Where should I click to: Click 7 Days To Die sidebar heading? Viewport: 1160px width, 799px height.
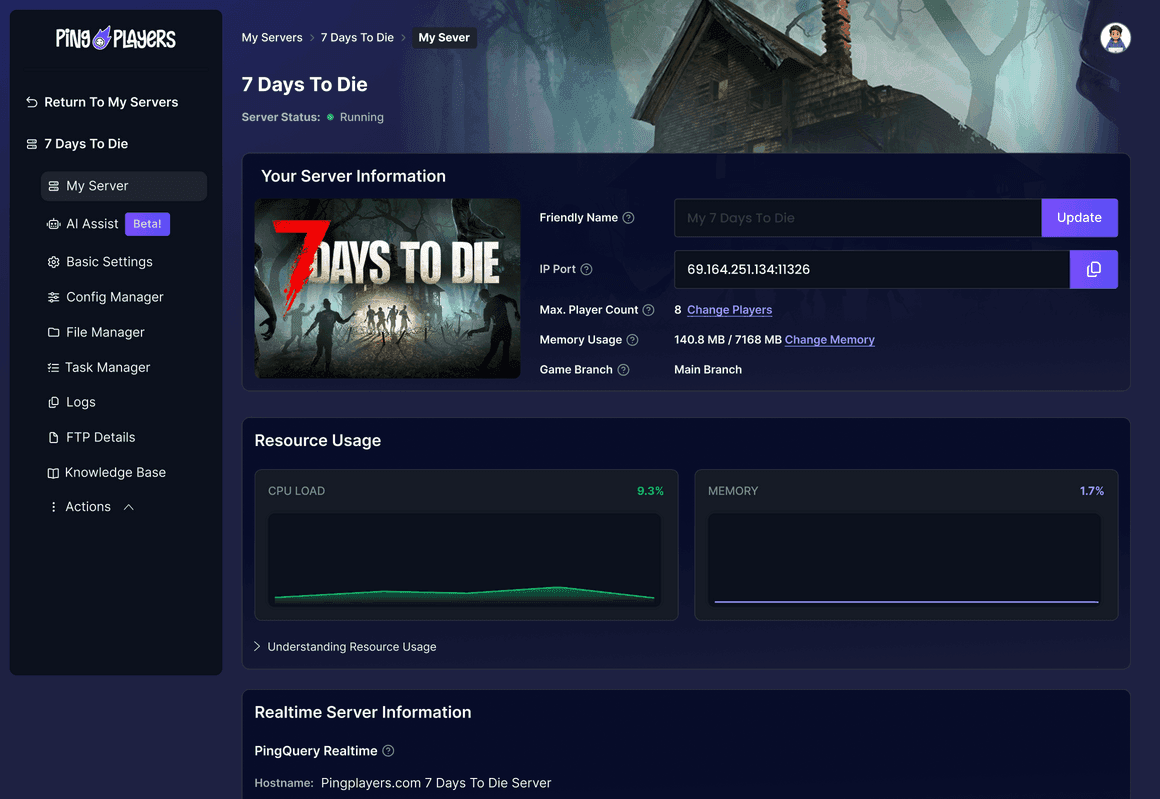point(86,144)
